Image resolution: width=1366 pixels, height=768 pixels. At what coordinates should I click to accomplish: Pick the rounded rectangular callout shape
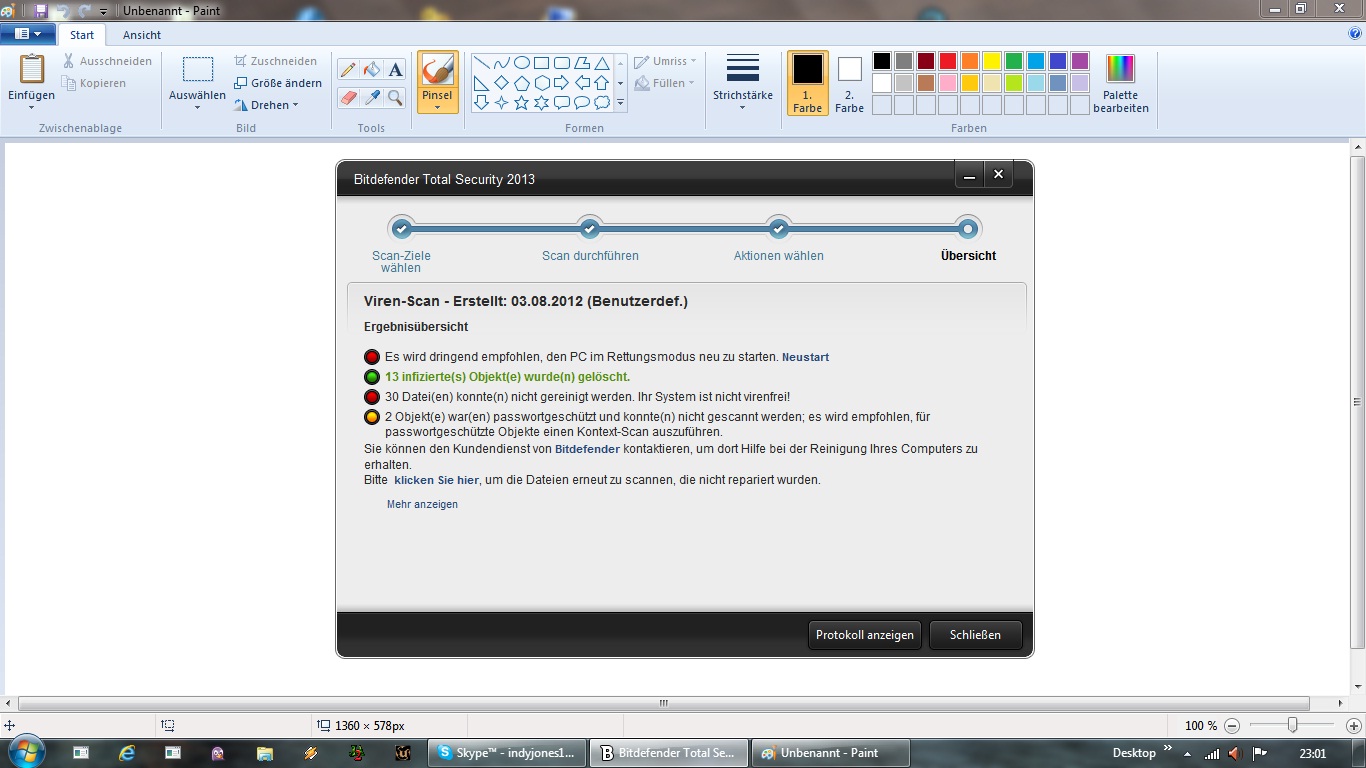(561, 103)
